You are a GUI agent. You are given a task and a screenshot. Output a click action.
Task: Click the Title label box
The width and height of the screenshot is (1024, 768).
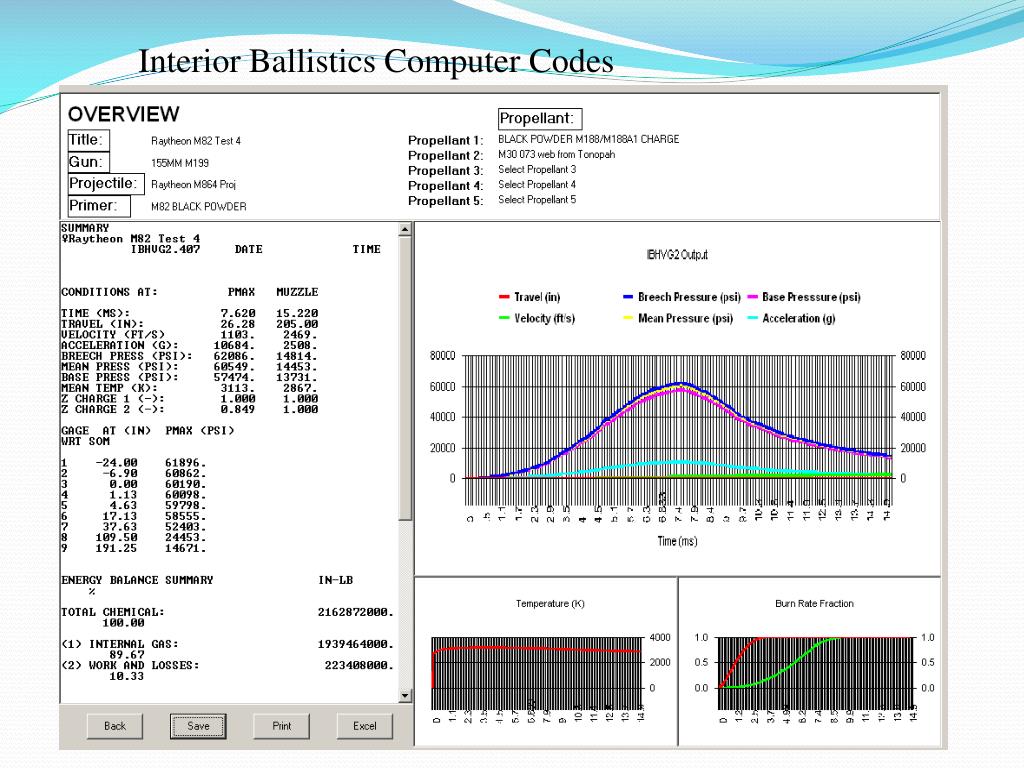[x=89, y=140]
